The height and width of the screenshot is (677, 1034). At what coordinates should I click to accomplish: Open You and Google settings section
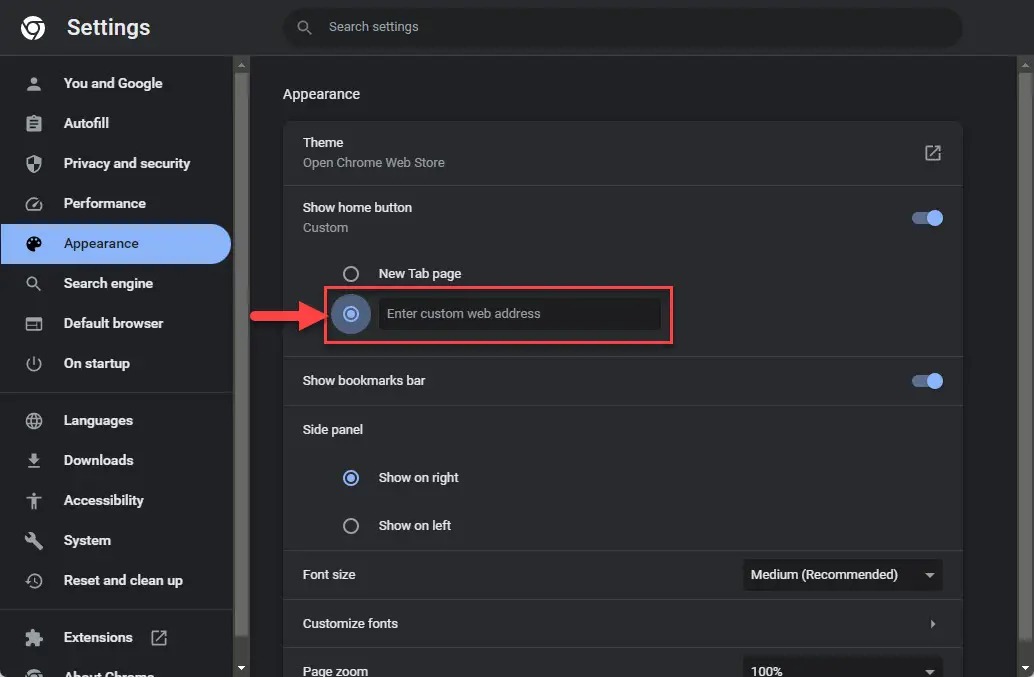click(x=113, y=84)
